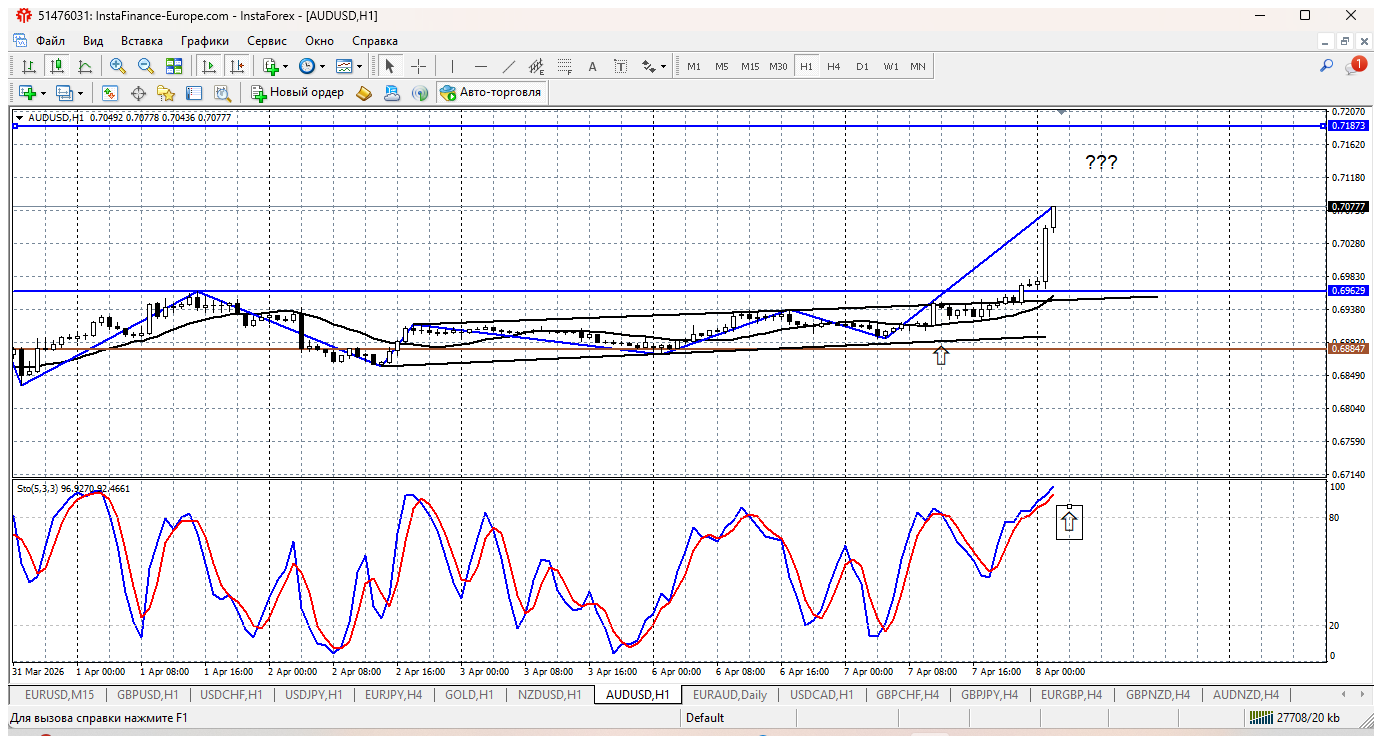Open the Вставка menu
1382x736 pixels.
pos(141,41)
